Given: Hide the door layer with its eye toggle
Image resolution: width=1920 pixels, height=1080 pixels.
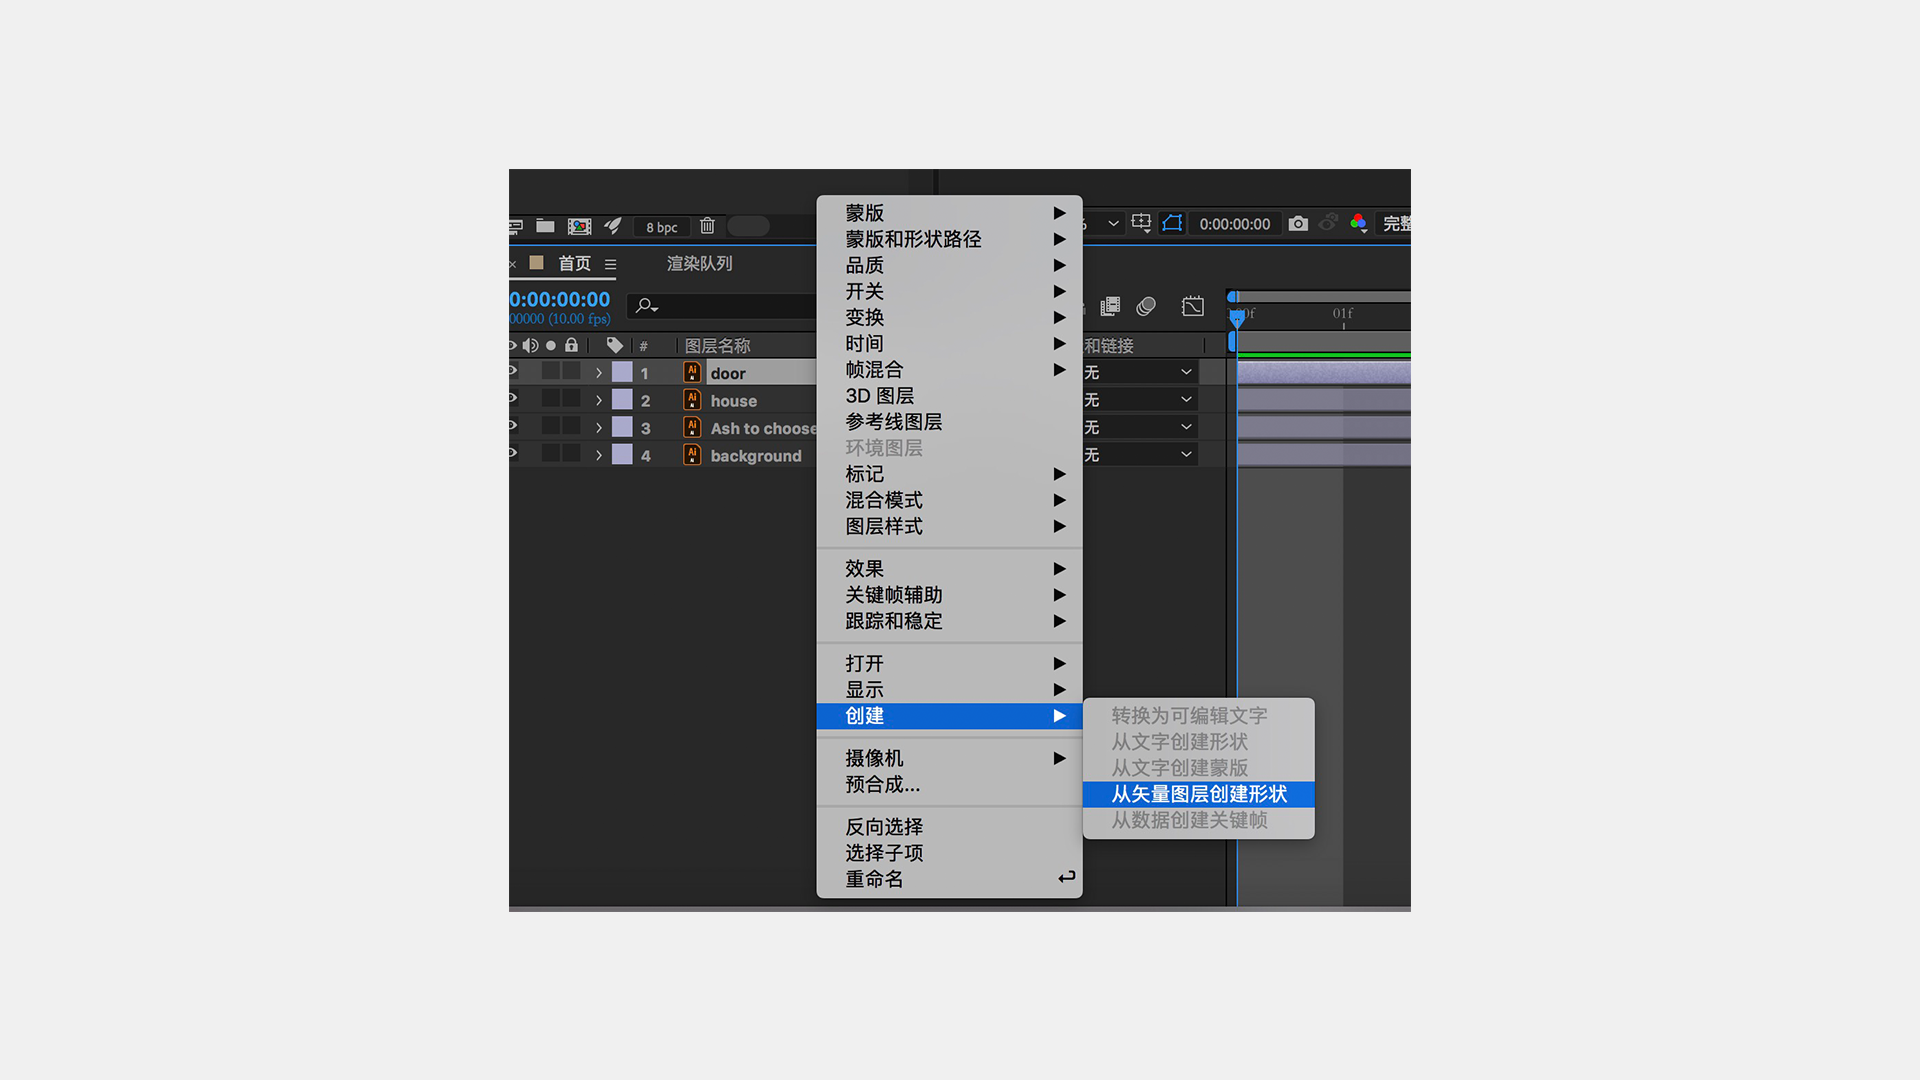Looking at the screenshot, I should click(x=511, y=372).
